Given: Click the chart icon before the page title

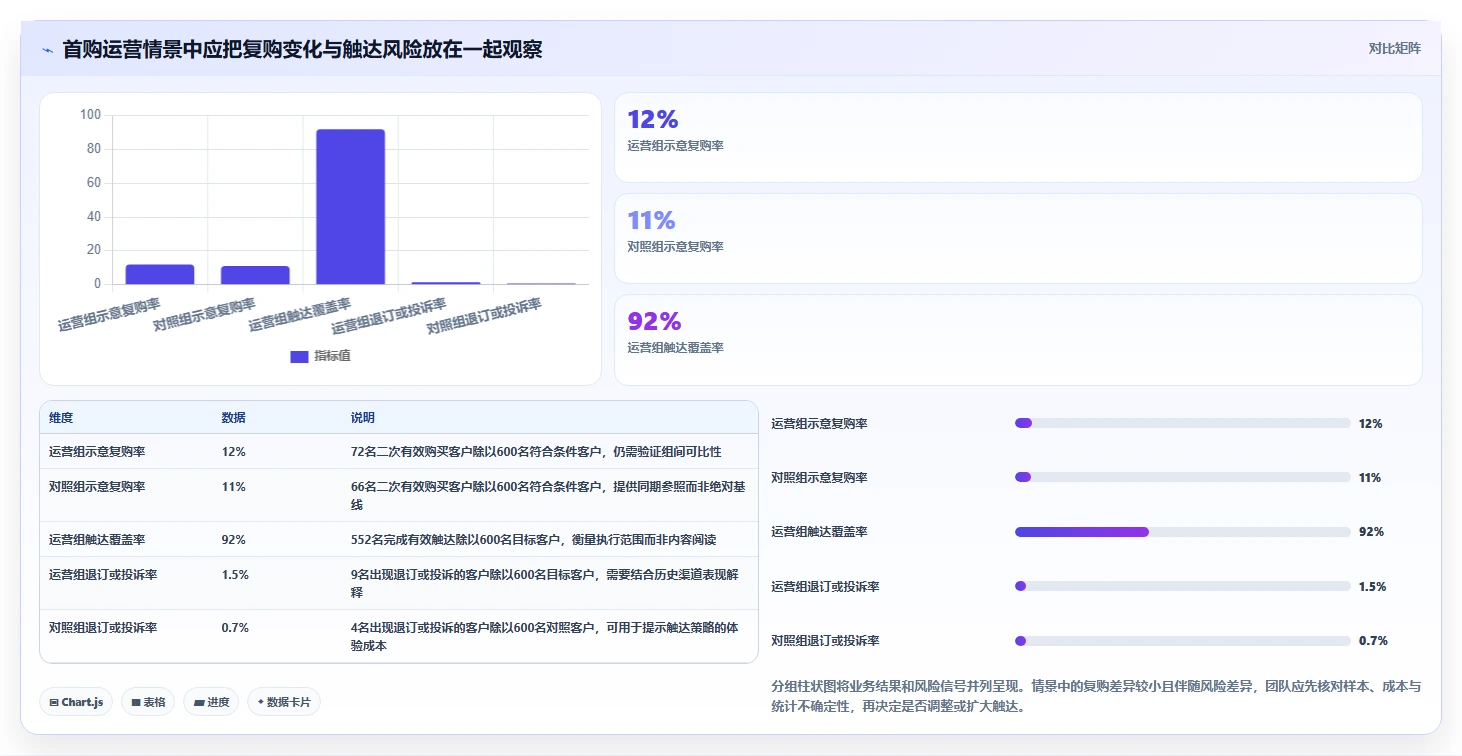Looking at the screenshot, I should tap(47, 49).
